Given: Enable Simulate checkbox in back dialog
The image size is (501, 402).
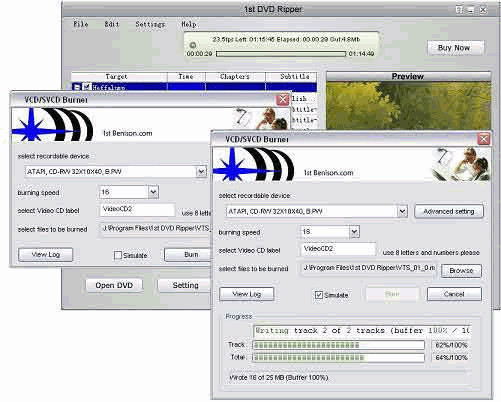Looking at the screenshot, I should (x=117, y=255).
